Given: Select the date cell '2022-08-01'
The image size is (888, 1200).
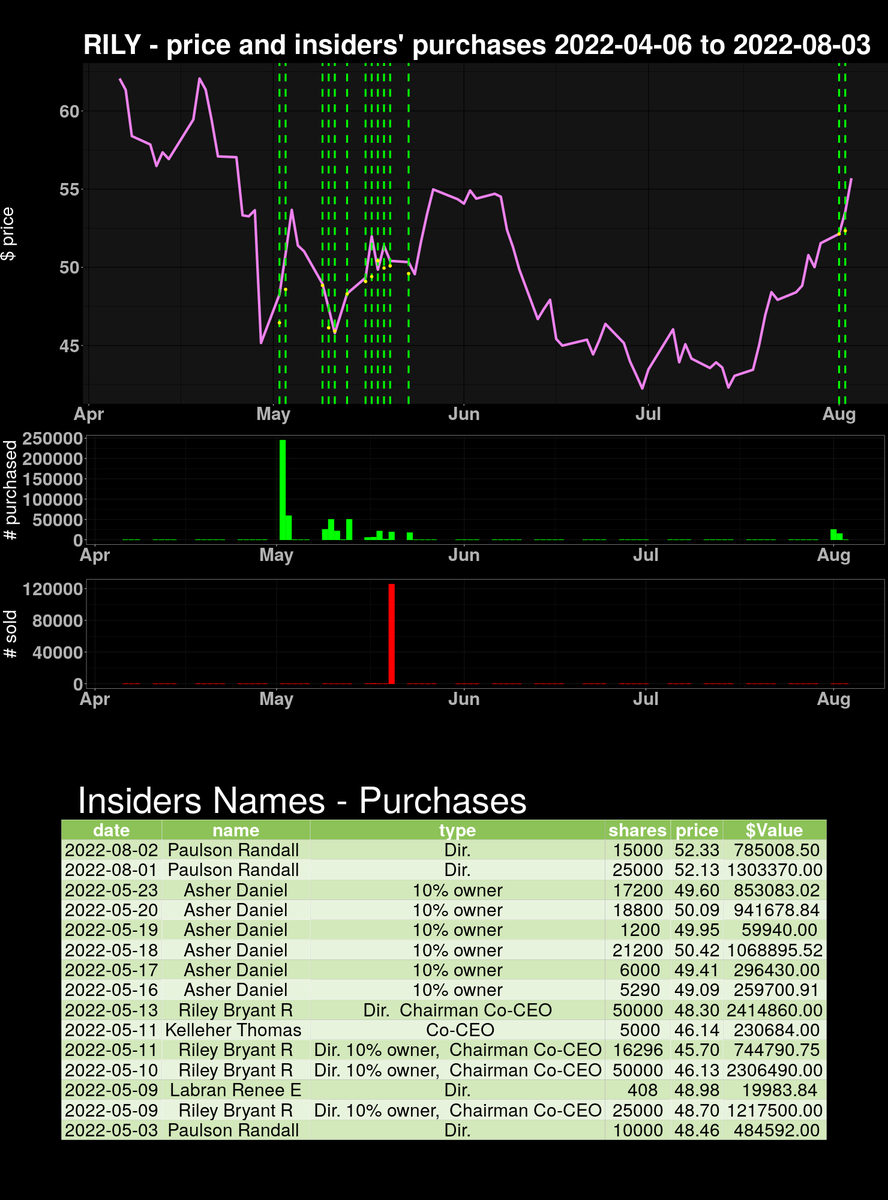Looking at the screenshot, I should [x=112, y=870].
